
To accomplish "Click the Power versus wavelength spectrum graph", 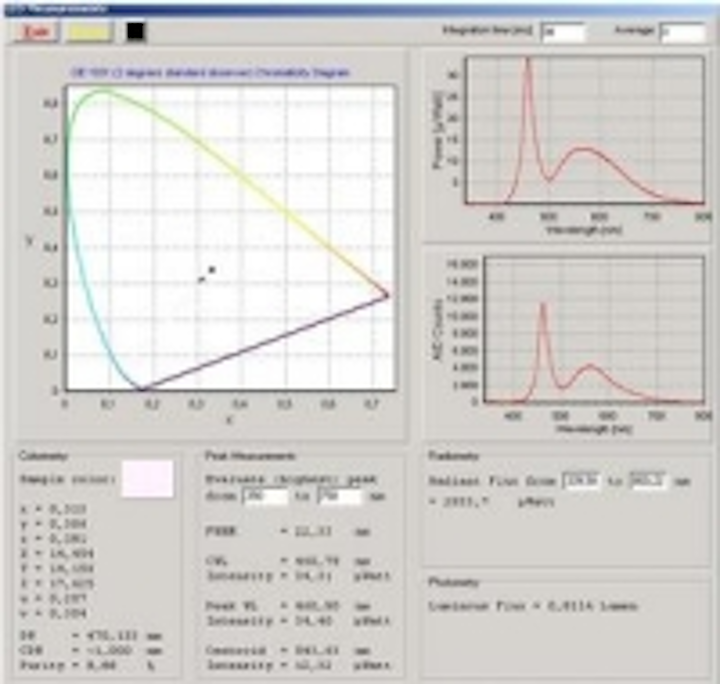I will point(585,130).
